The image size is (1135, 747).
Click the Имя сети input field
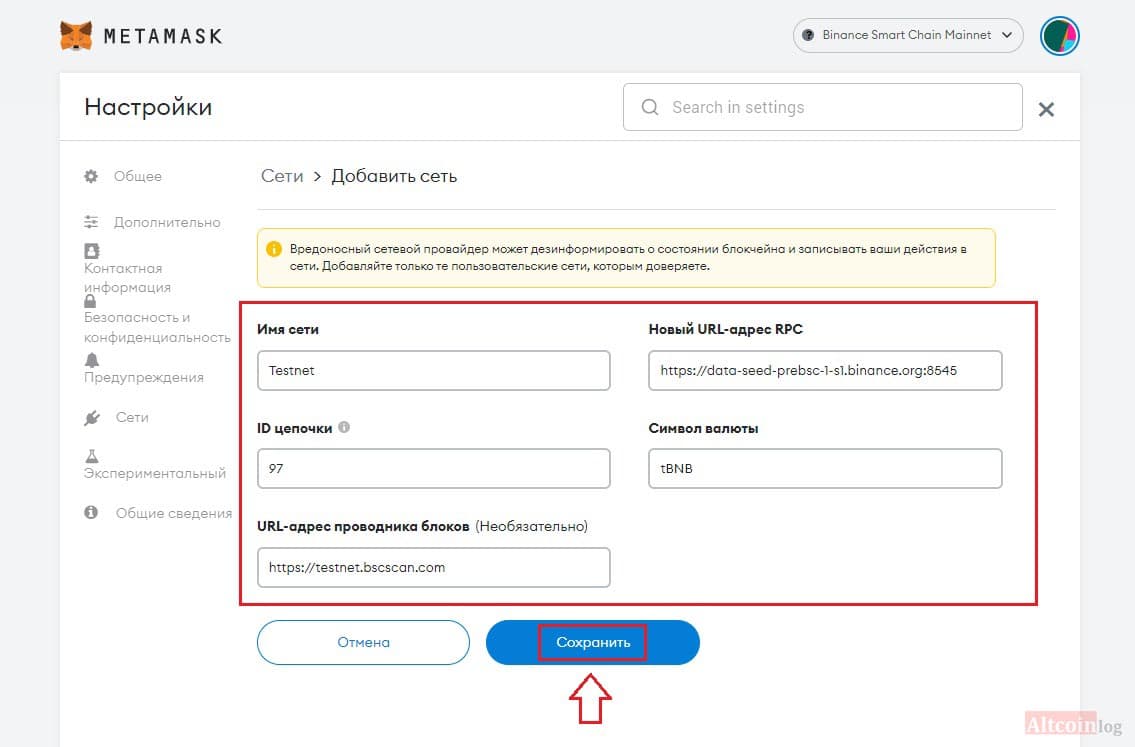click(434, 371)
